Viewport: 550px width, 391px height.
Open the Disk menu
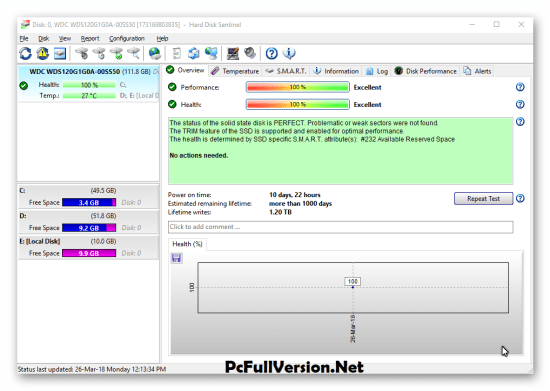[x=43, y=39]
